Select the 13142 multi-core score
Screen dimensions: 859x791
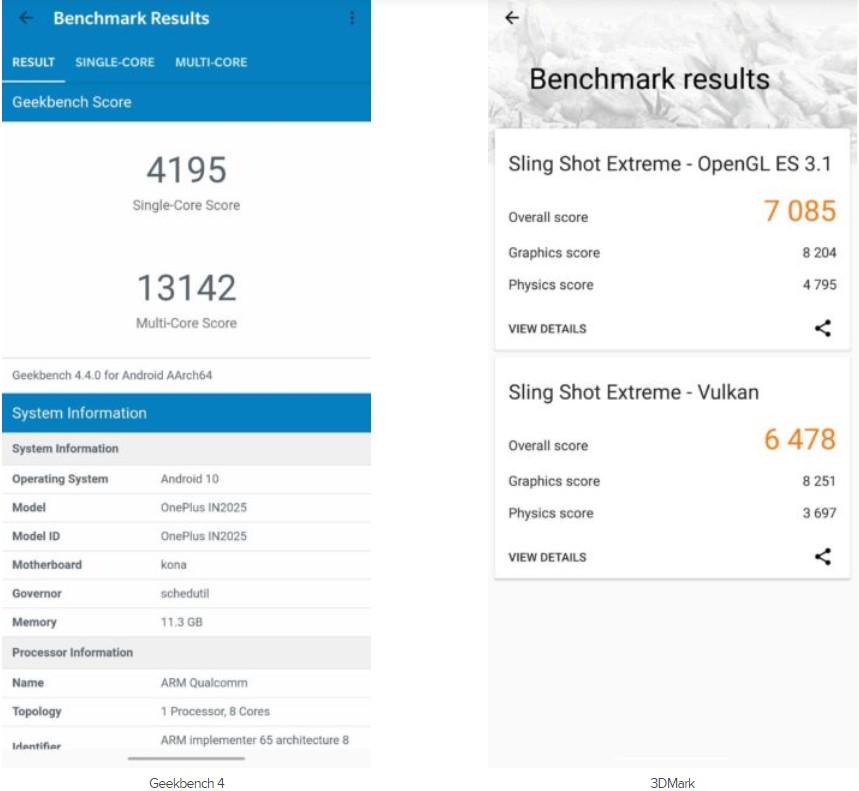186,288
